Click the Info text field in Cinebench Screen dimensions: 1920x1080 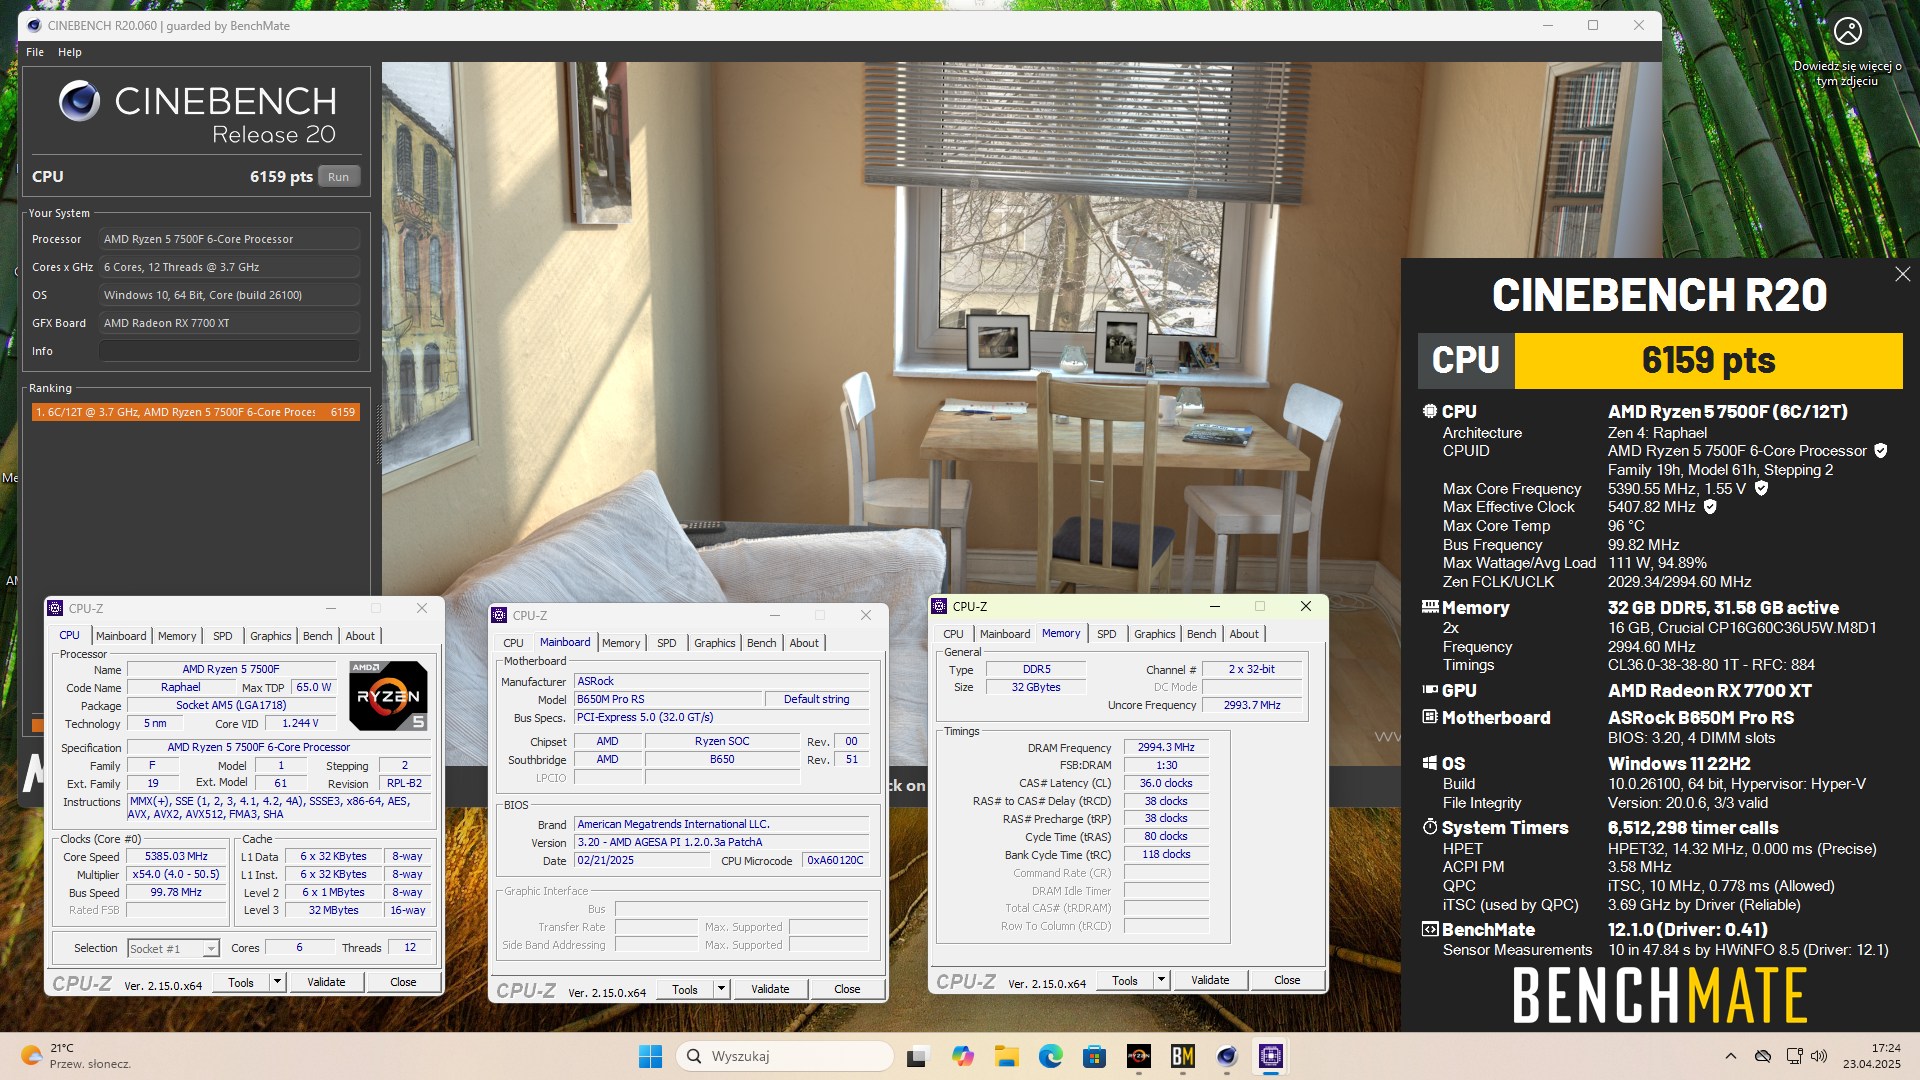tap(229, 351)
